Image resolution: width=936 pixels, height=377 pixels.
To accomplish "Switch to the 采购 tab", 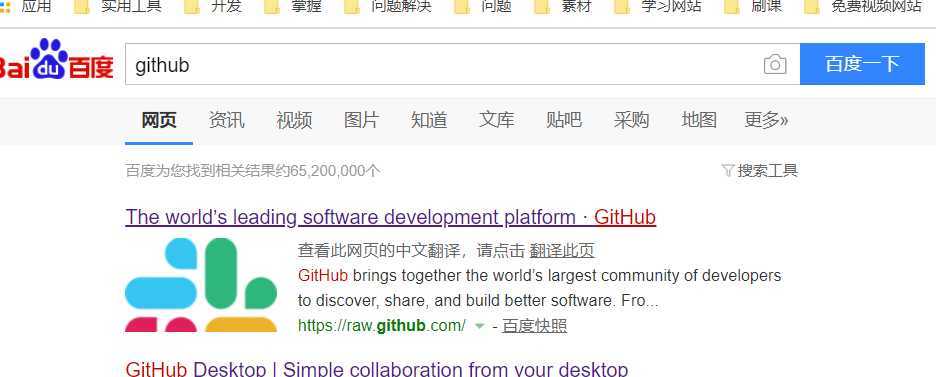I will pos(631,120).
